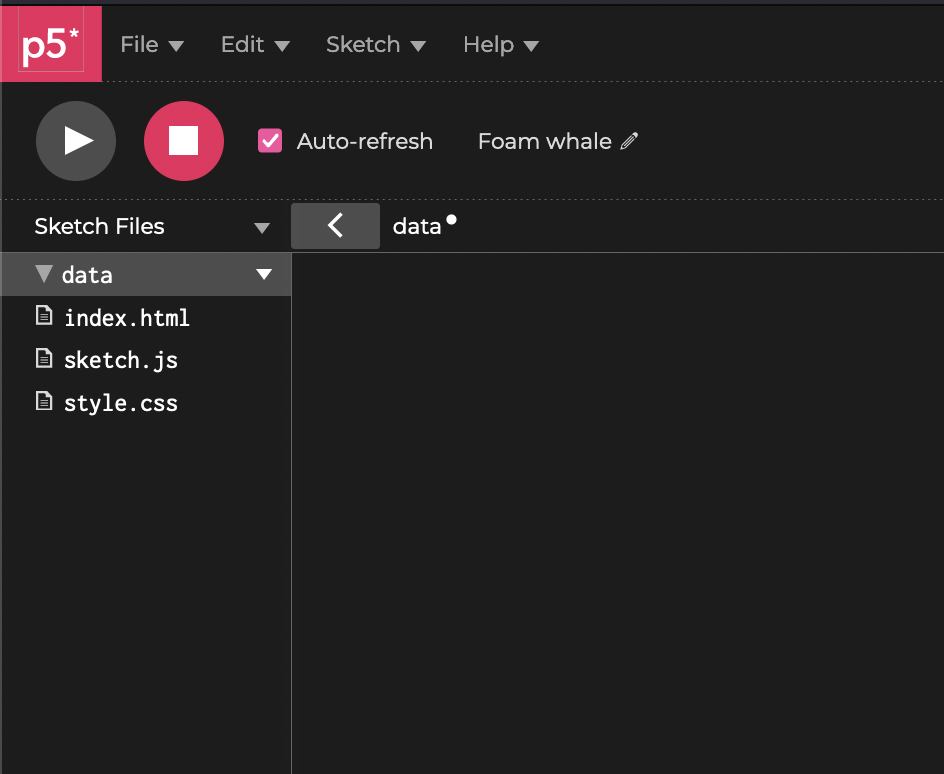Click inside the empty editor area
944x774 pixels.
[x=618, y=513]
